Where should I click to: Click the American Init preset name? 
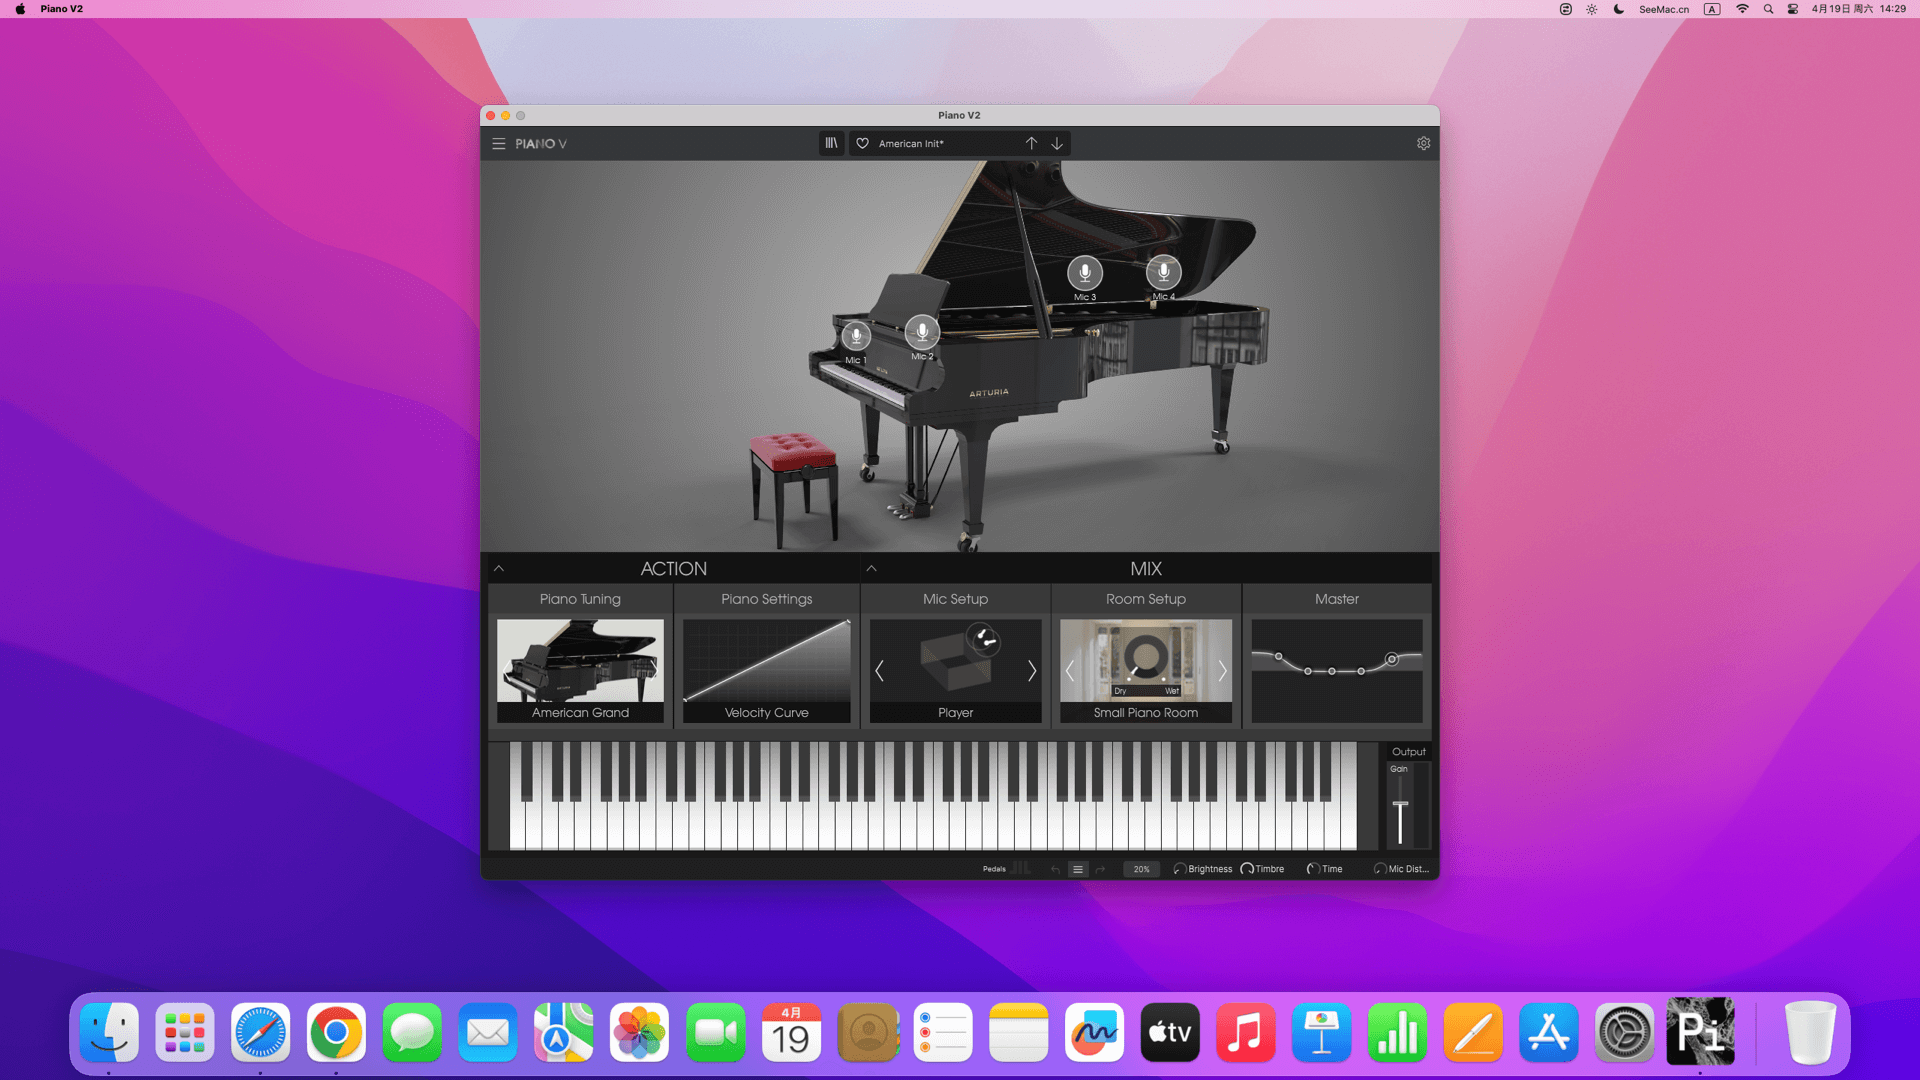click(911, 144)
